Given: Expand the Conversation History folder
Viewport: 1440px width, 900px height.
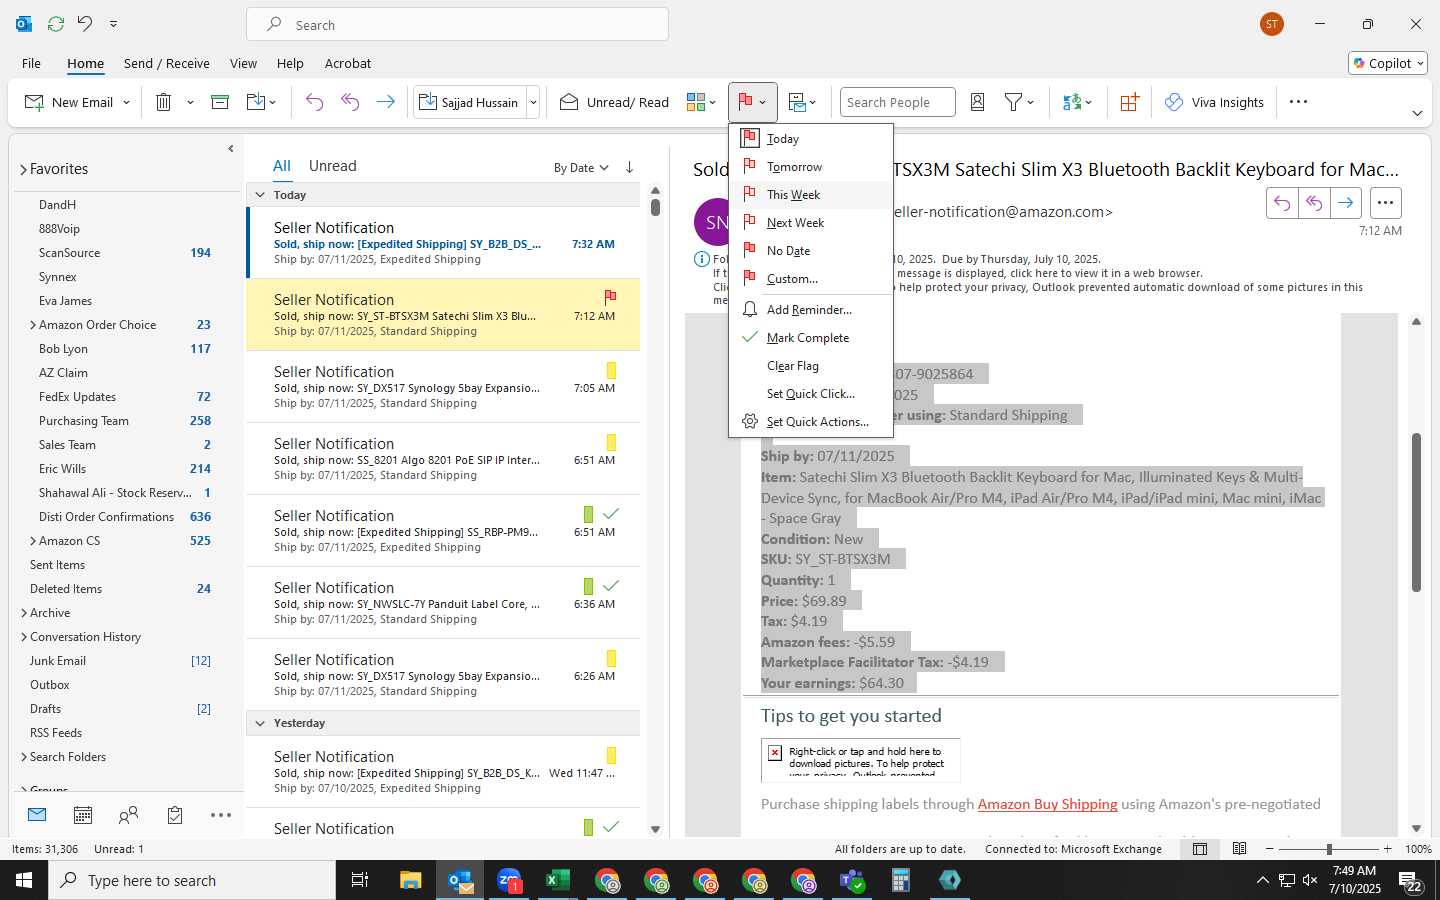Looking at the screenshot, I should (x=24, y=637).
